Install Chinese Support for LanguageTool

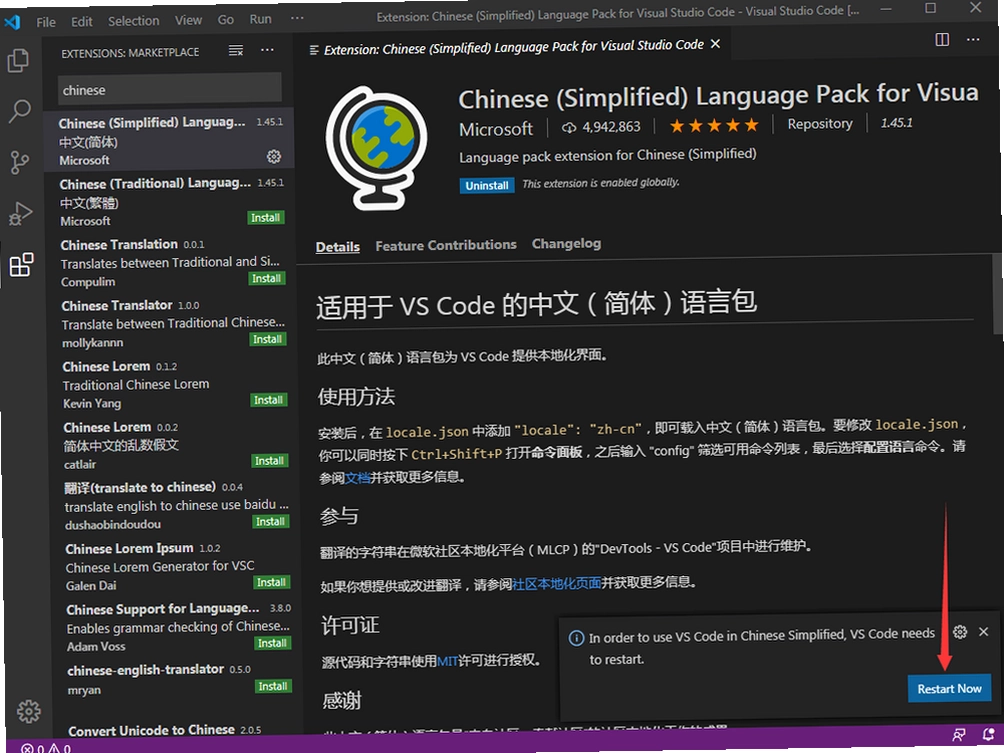[273, 643]
